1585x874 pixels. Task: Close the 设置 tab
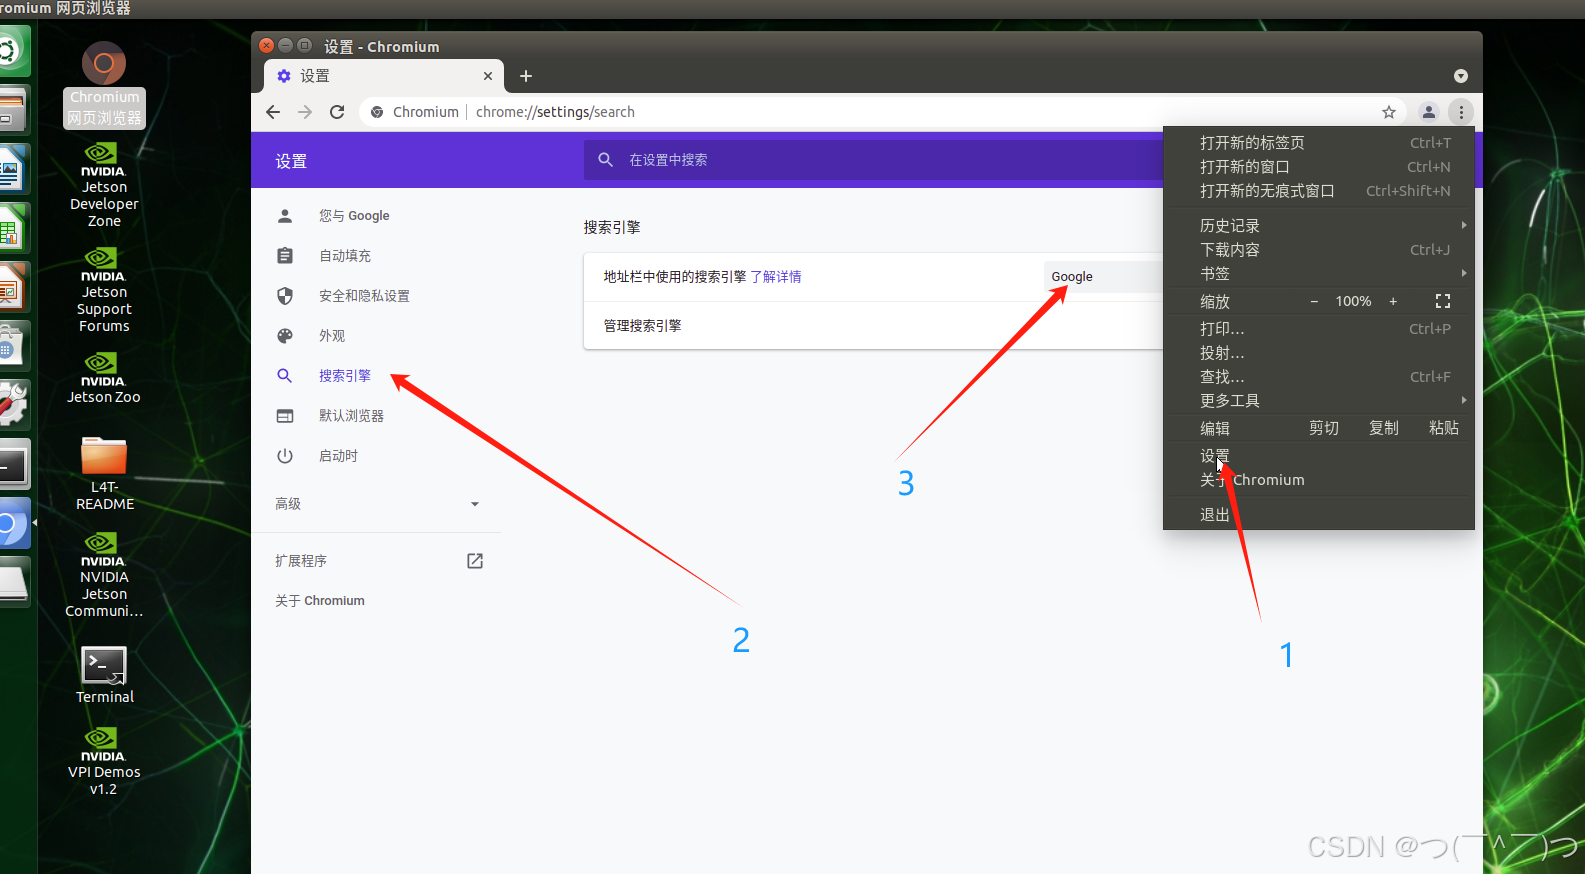[x=488, y=76]
